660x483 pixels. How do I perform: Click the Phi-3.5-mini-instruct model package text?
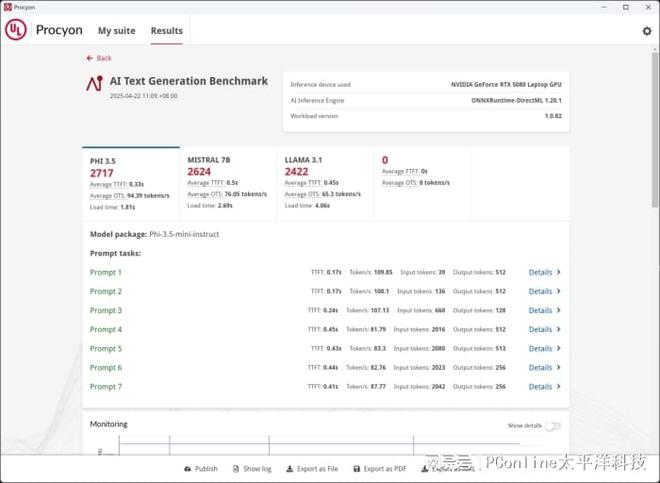(x=184, y=234)
